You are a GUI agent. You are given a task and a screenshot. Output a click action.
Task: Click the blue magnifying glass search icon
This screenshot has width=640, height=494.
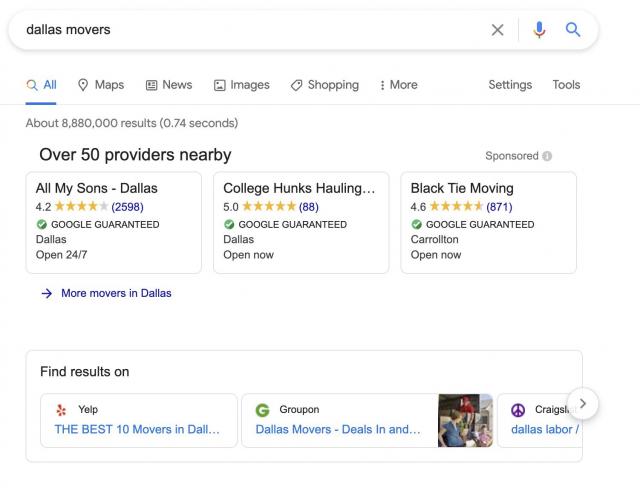(x=573, y=29)
